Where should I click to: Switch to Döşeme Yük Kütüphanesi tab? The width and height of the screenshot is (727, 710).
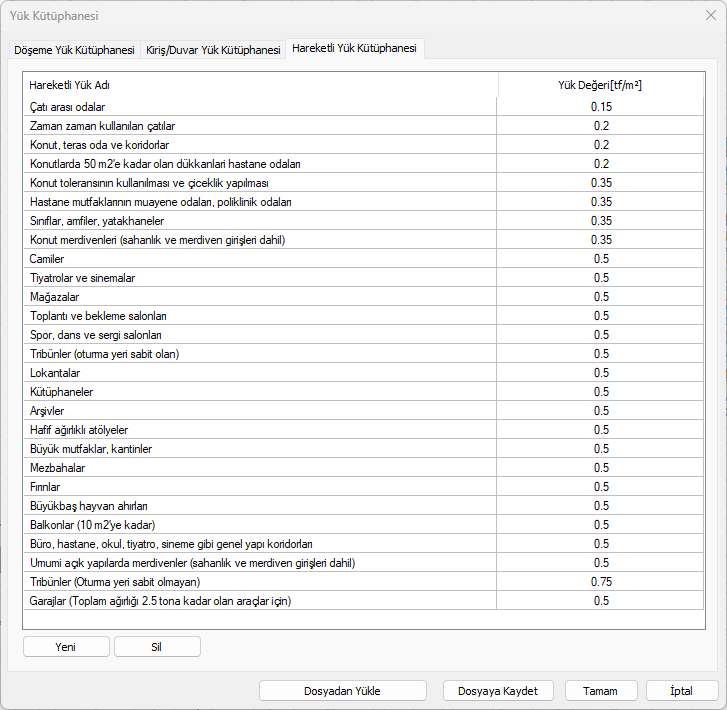pyautogui.click(x=74, y=50)
